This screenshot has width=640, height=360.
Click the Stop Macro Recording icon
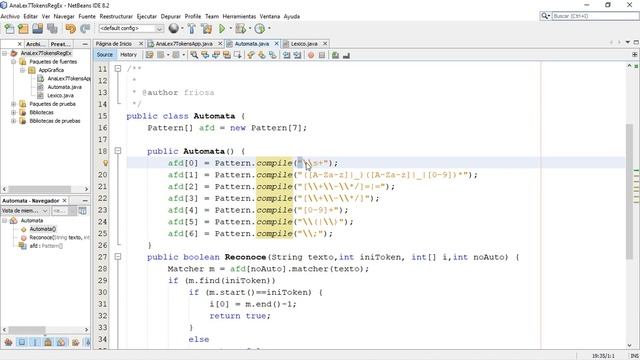click(322, 55)
